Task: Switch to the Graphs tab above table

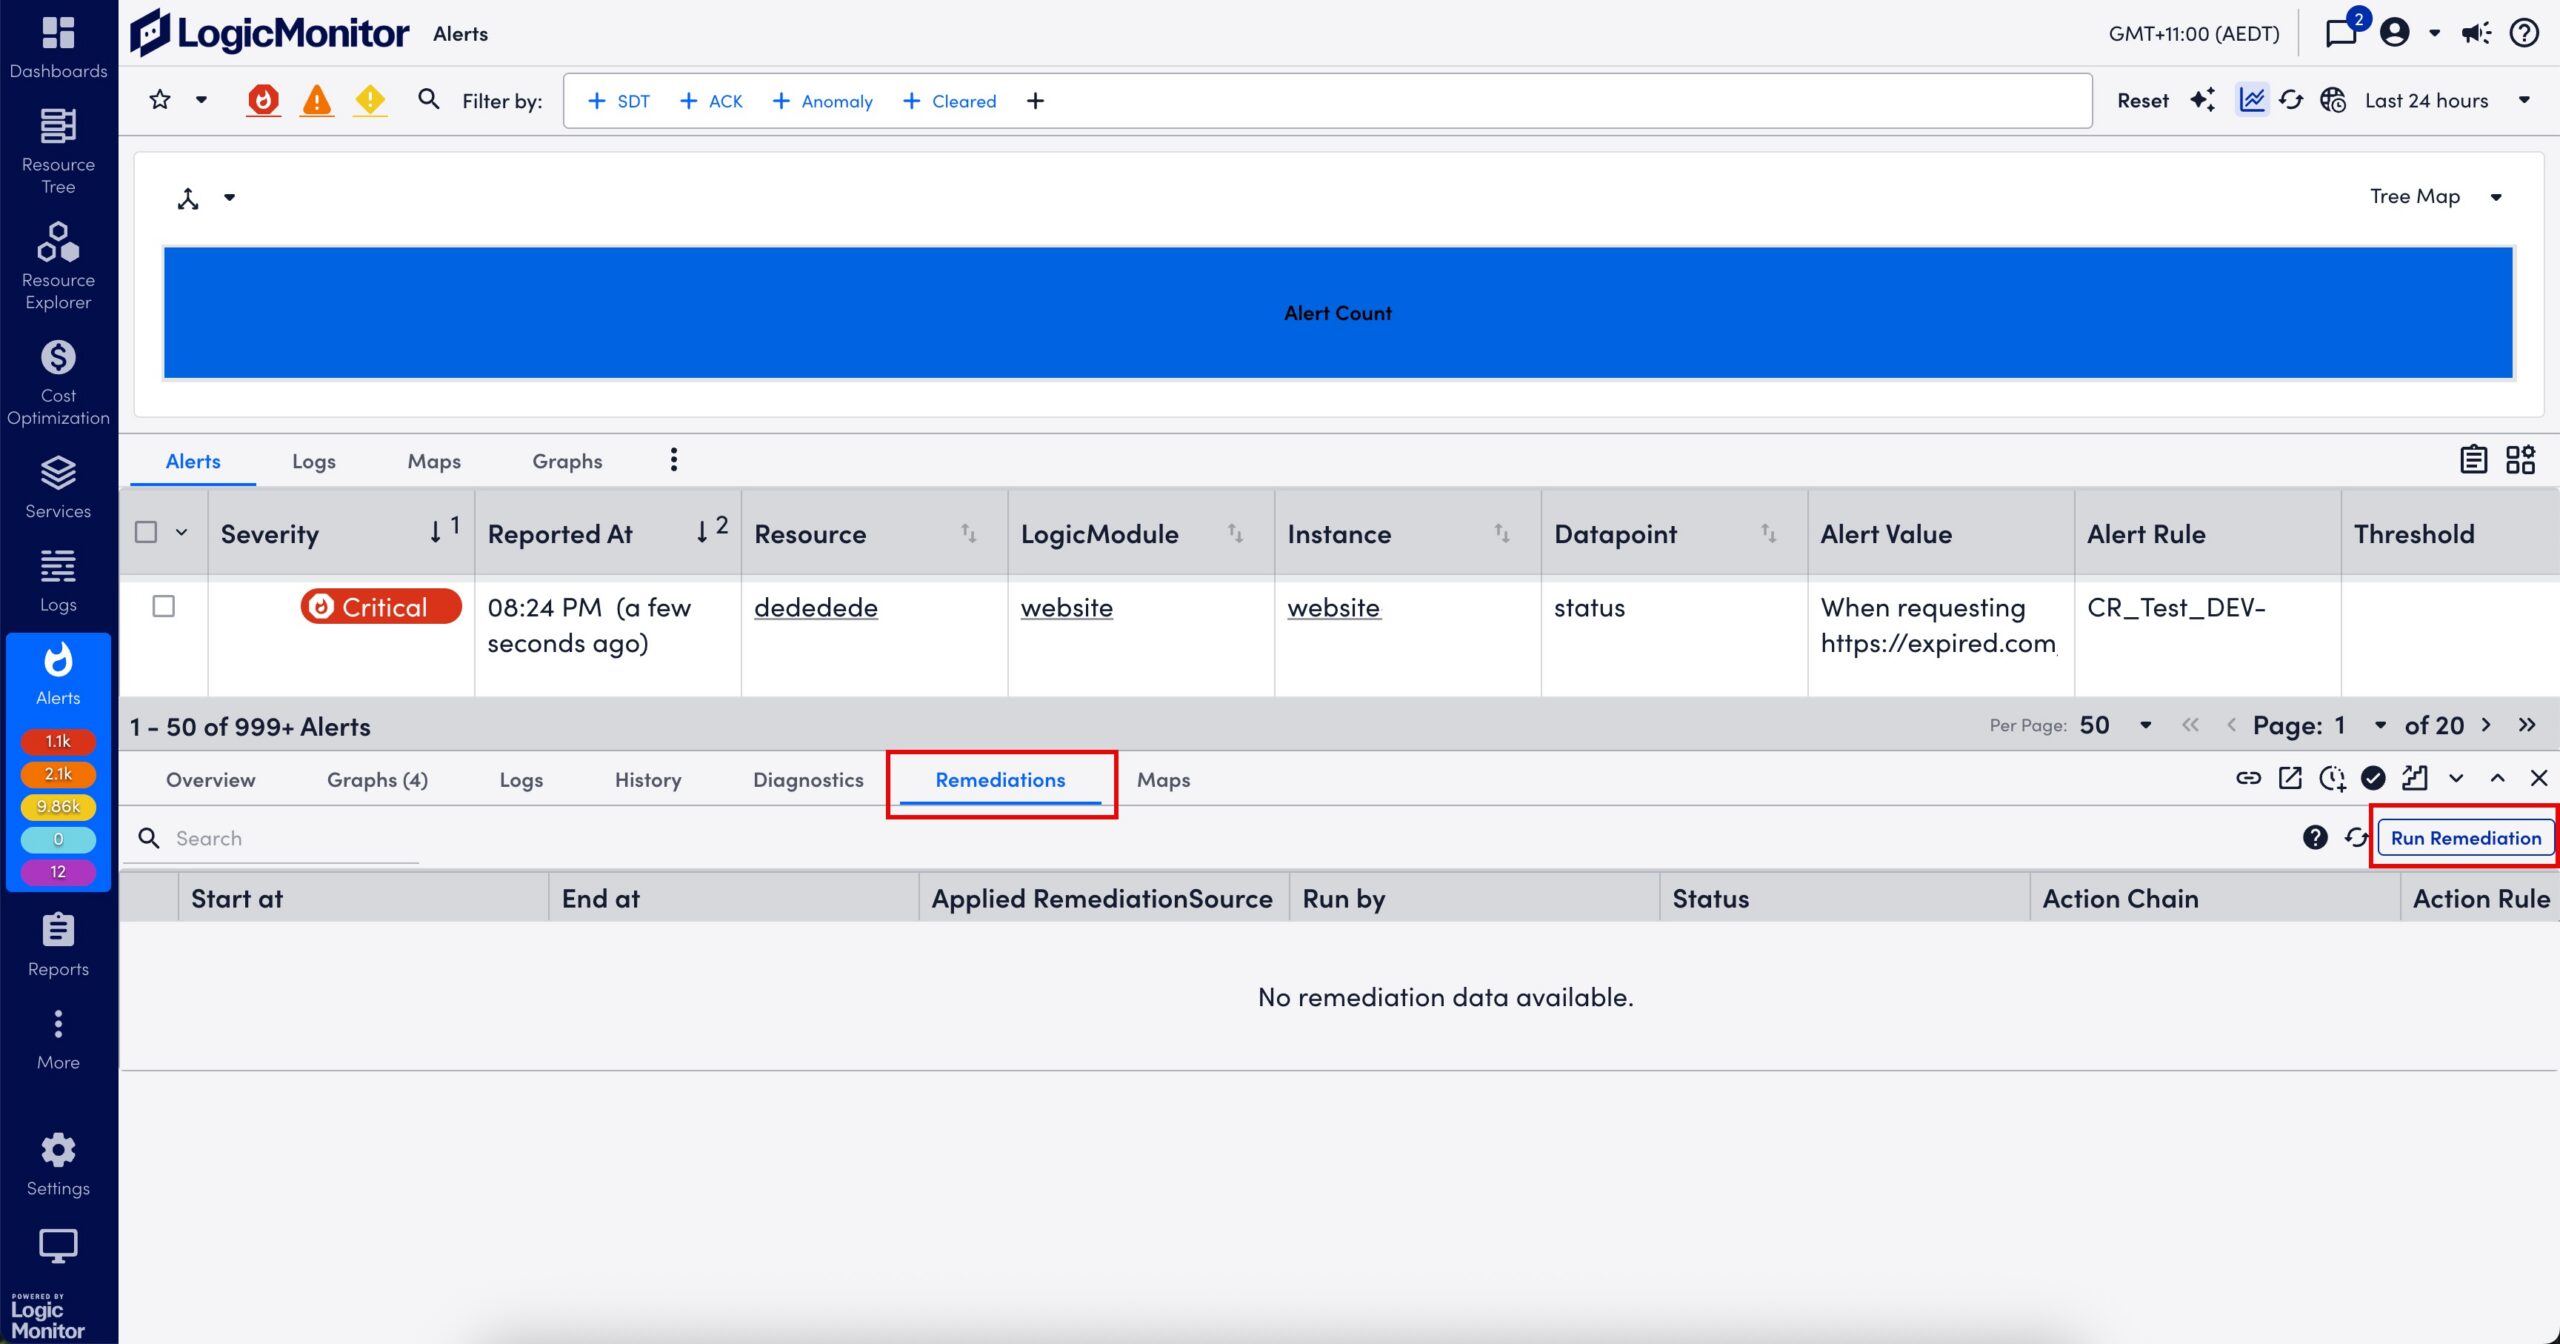Action: [x=567, y=461]
